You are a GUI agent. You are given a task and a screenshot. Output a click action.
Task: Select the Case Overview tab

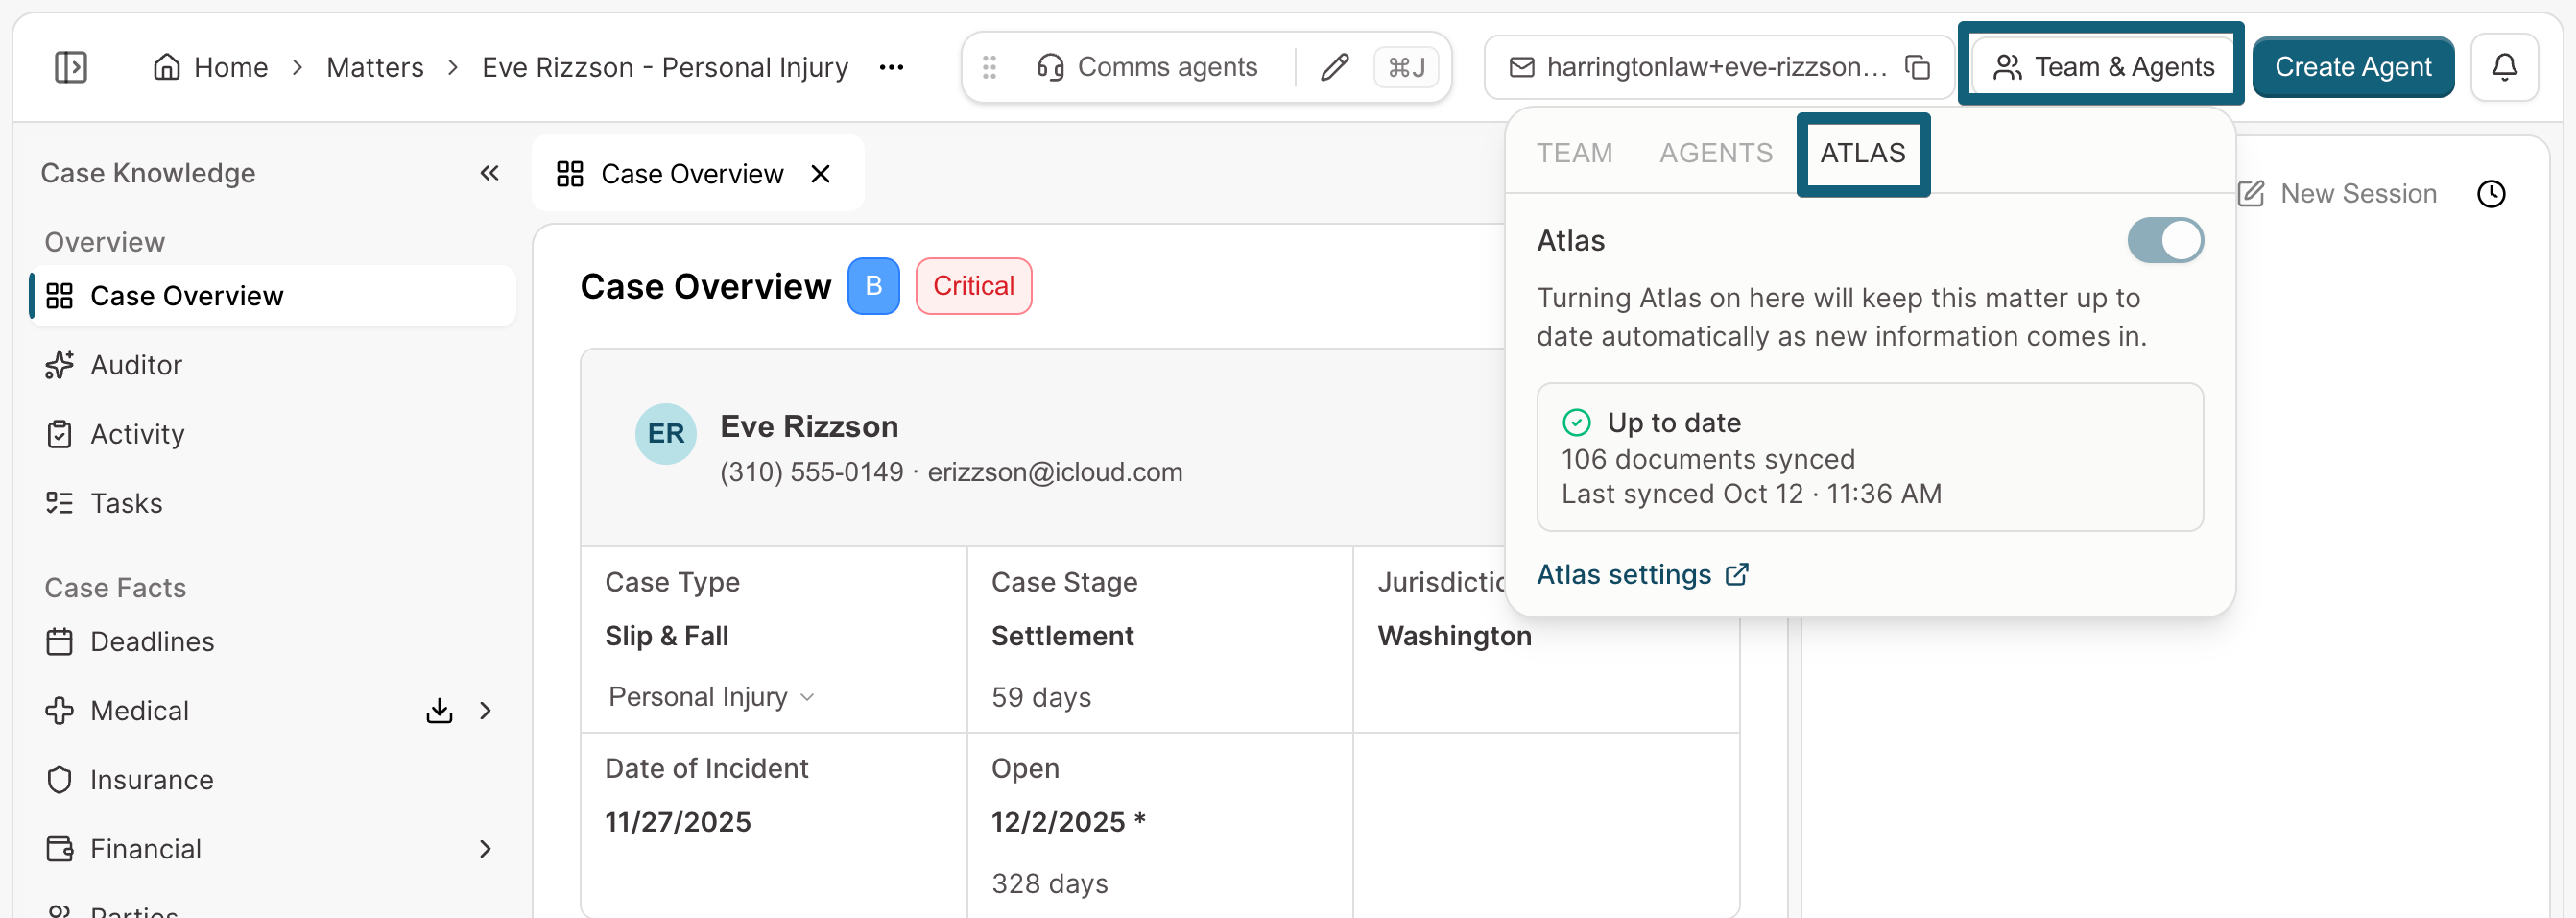pyautogui.click(x=698, y=174)
